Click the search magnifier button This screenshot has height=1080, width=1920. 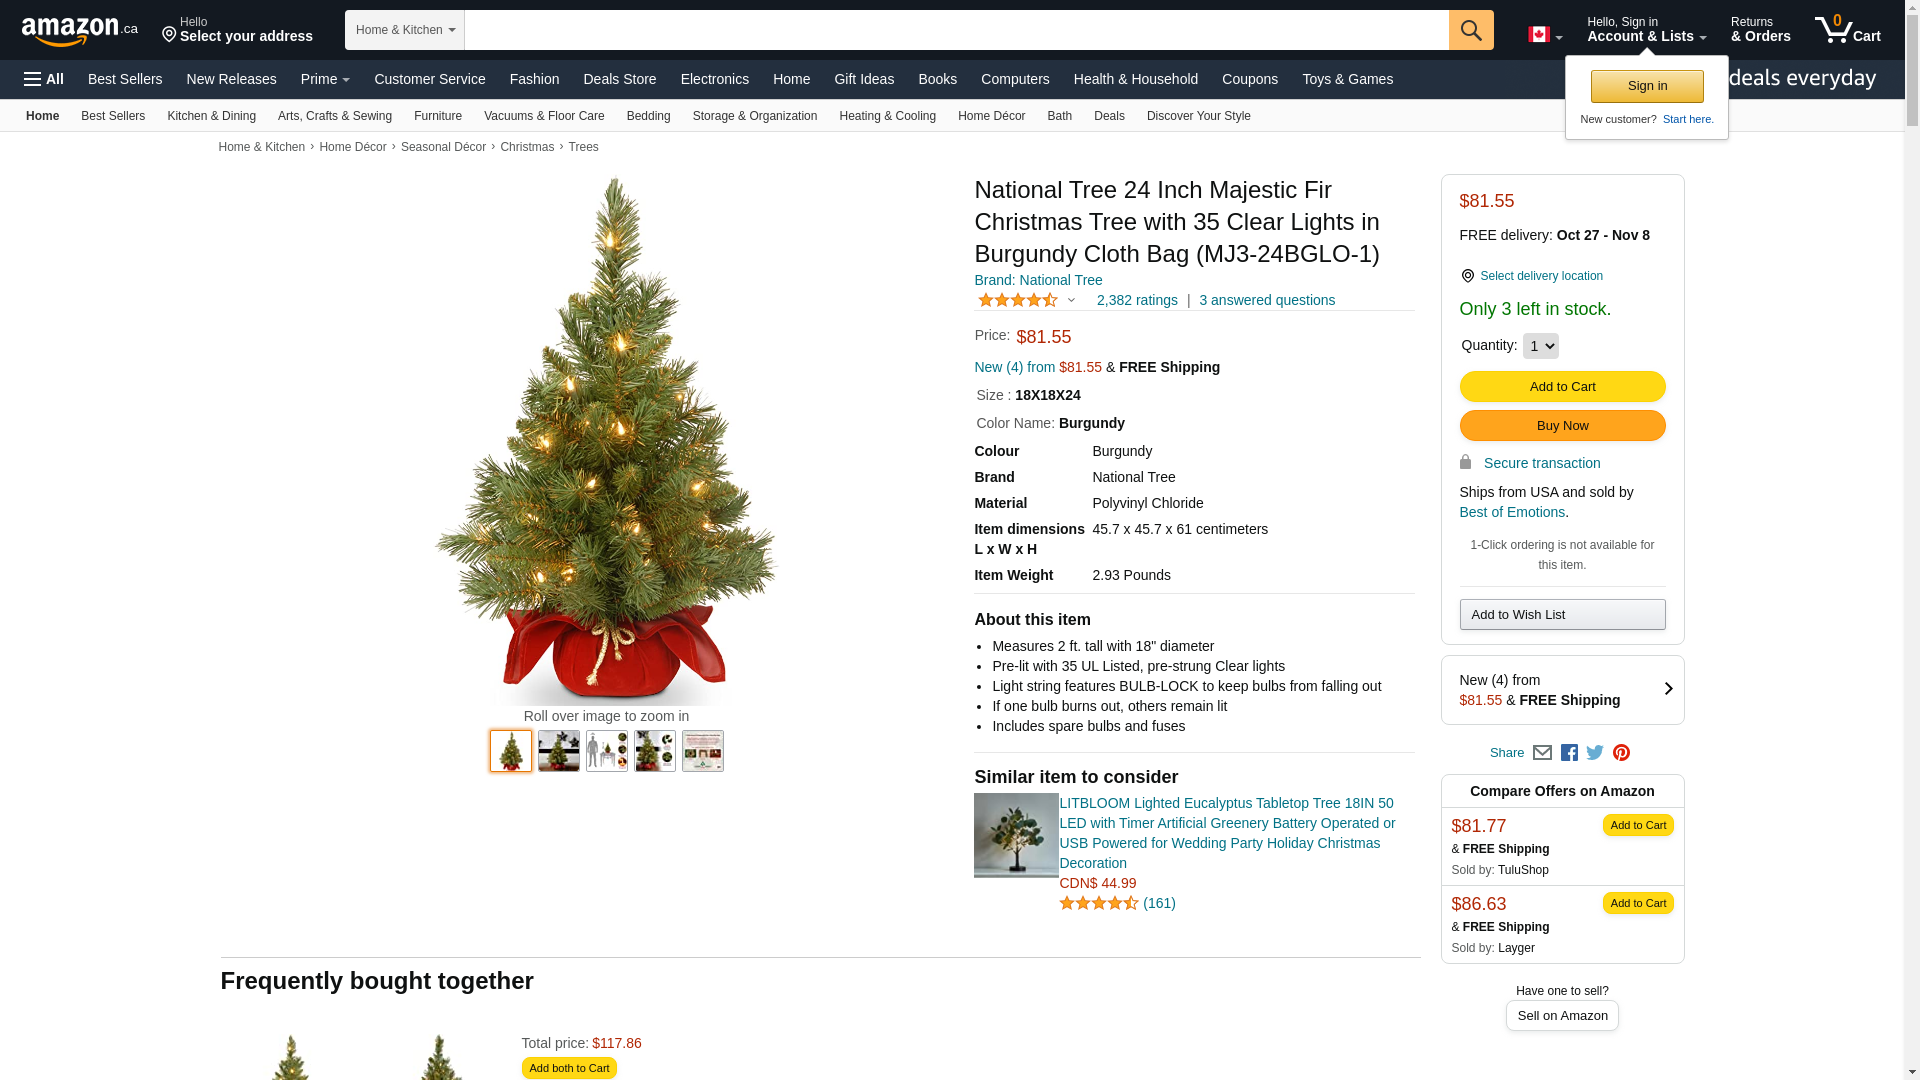coord(1470,30)
